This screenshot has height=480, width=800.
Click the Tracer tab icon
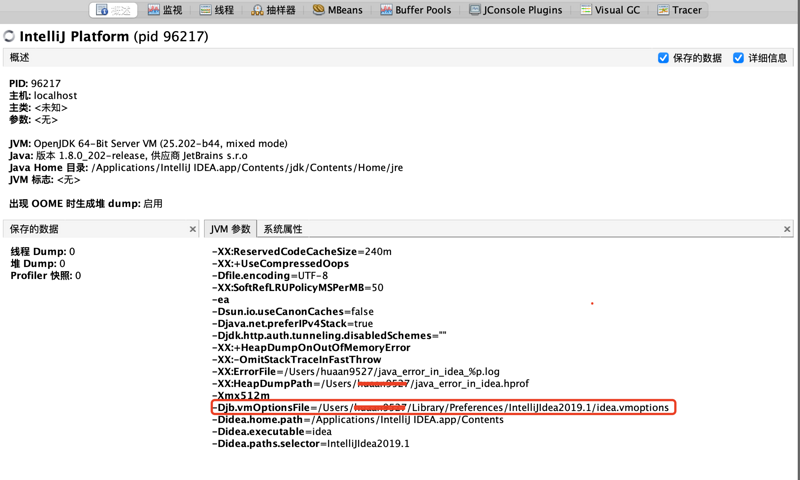pyautogui.click(x=663, y=10)
